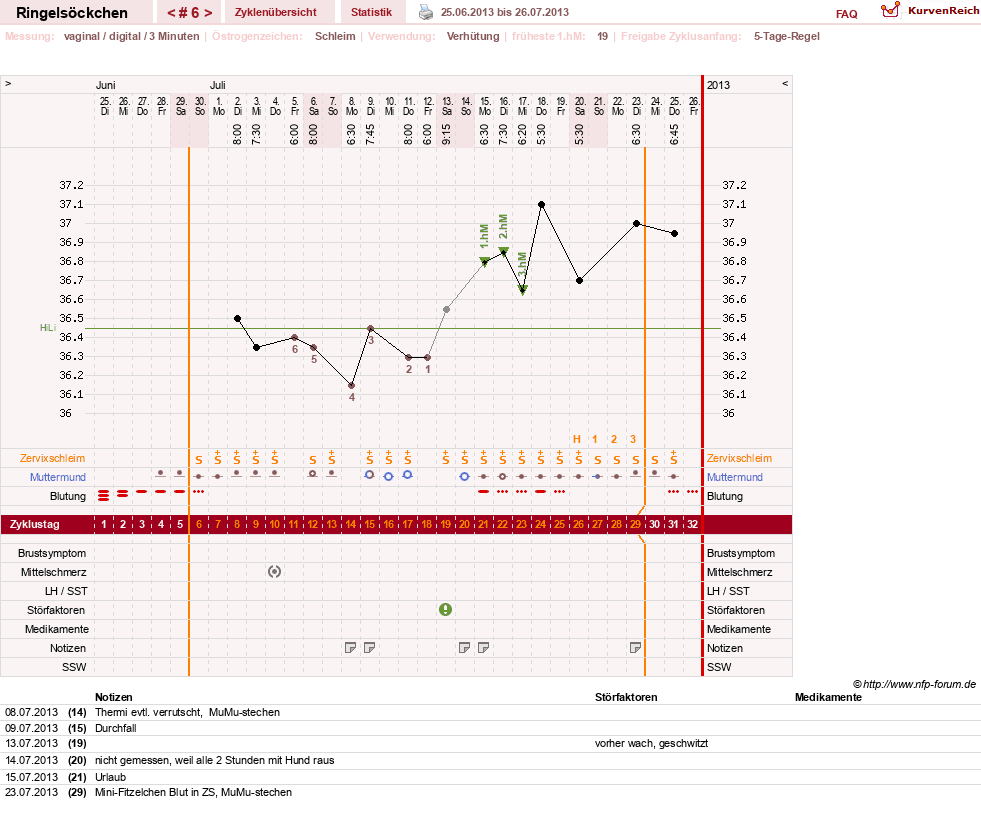Collapse chart with the top-right arrow
Screen dimensions: 981x836
point(785,83)
